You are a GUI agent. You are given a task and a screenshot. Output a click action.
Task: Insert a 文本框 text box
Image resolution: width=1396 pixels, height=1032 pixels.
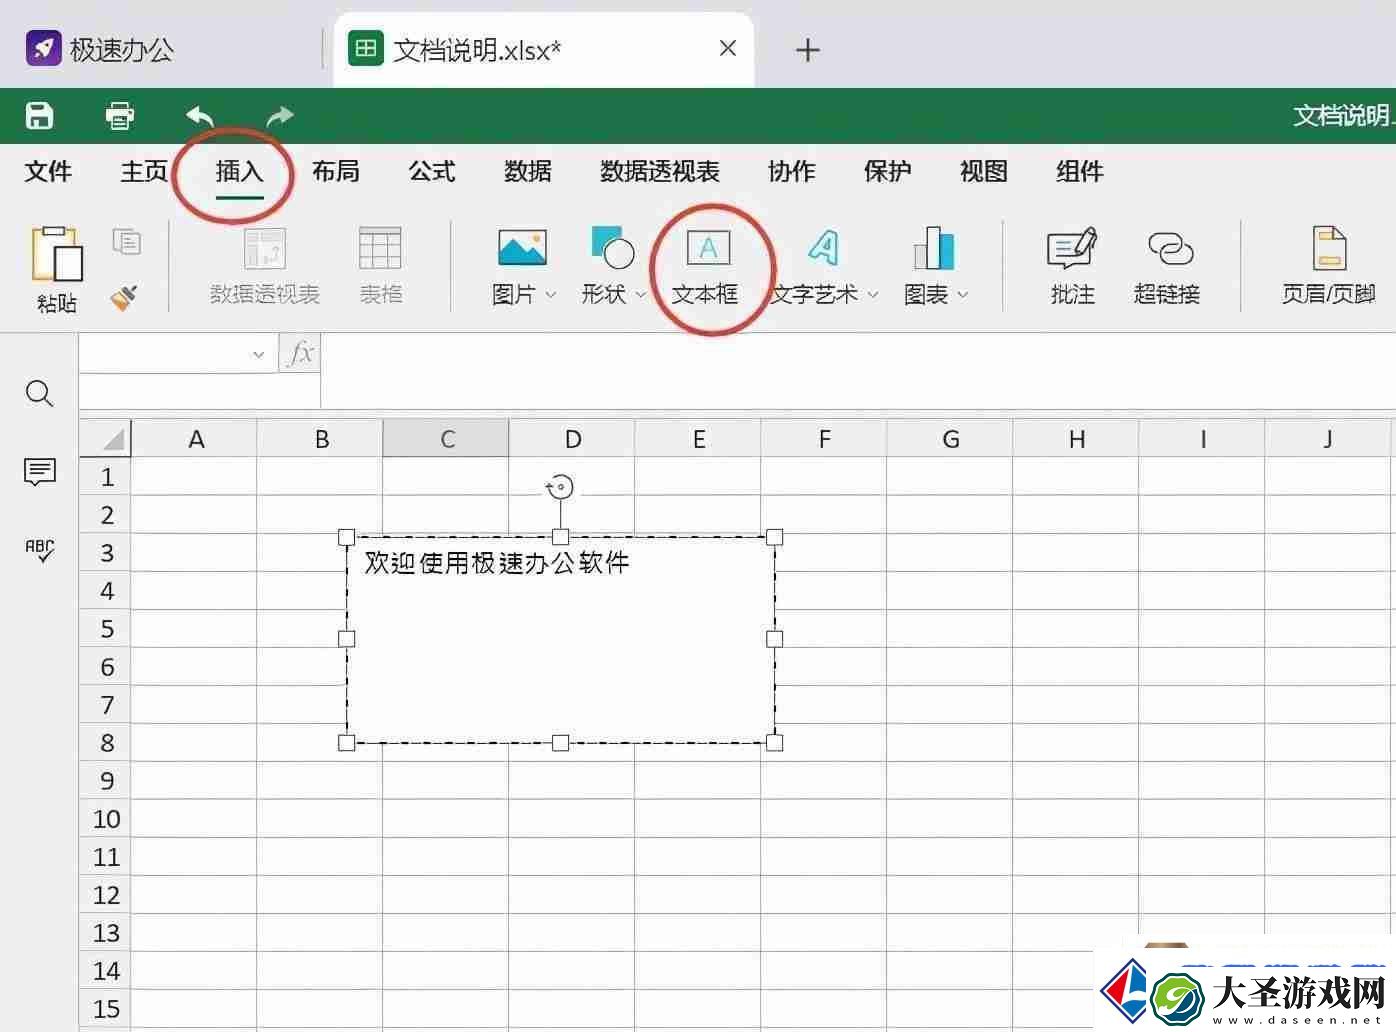click(706, 267)
